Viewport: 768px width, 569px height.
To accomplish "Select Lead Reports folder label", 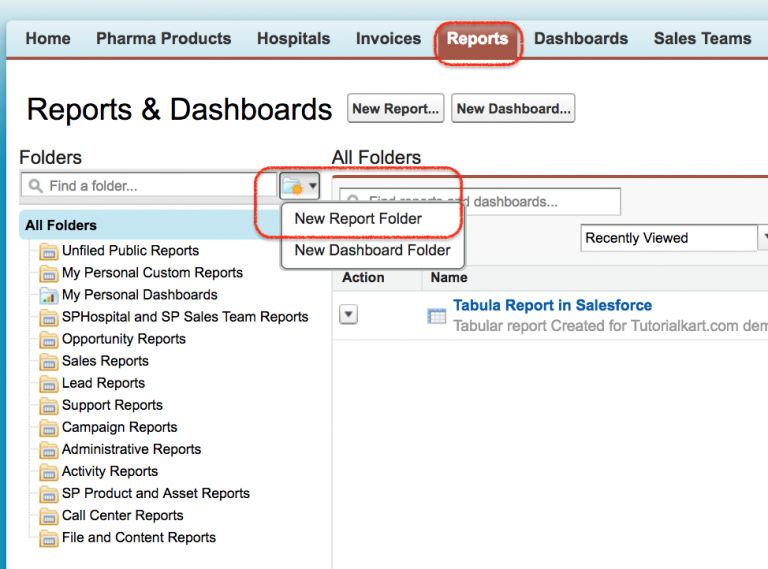I will point(103,383).
